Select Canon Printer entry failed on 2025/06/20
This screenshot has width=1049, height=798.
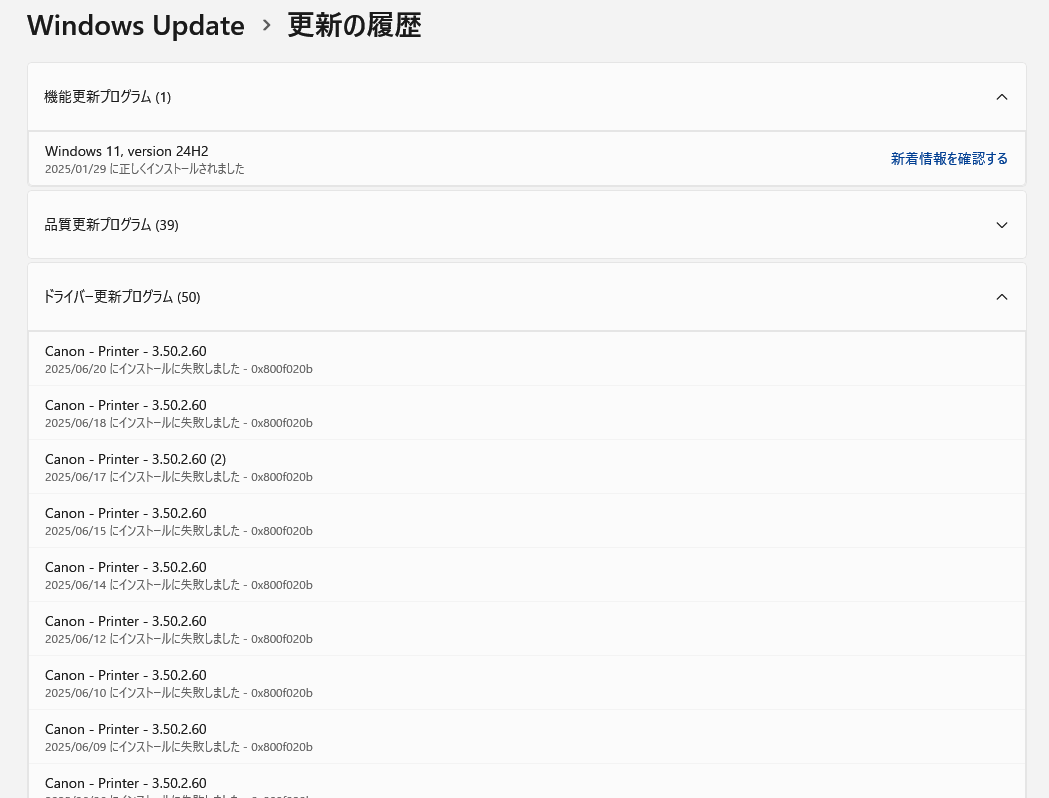(527, 359)
